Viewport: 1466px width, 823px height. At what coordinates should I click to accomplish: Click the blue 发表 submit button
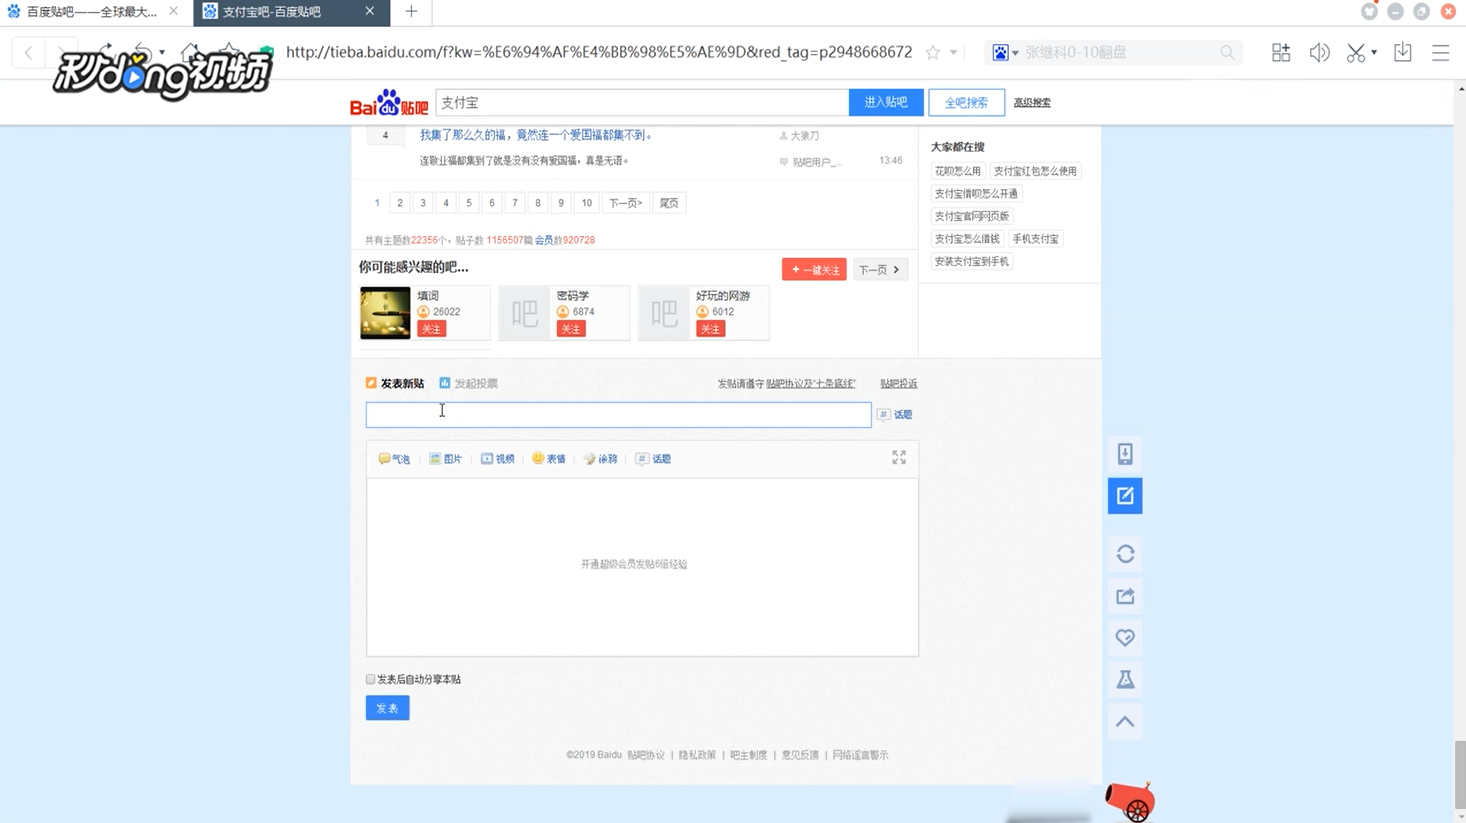pyautogui.click(x=388, y=708)
